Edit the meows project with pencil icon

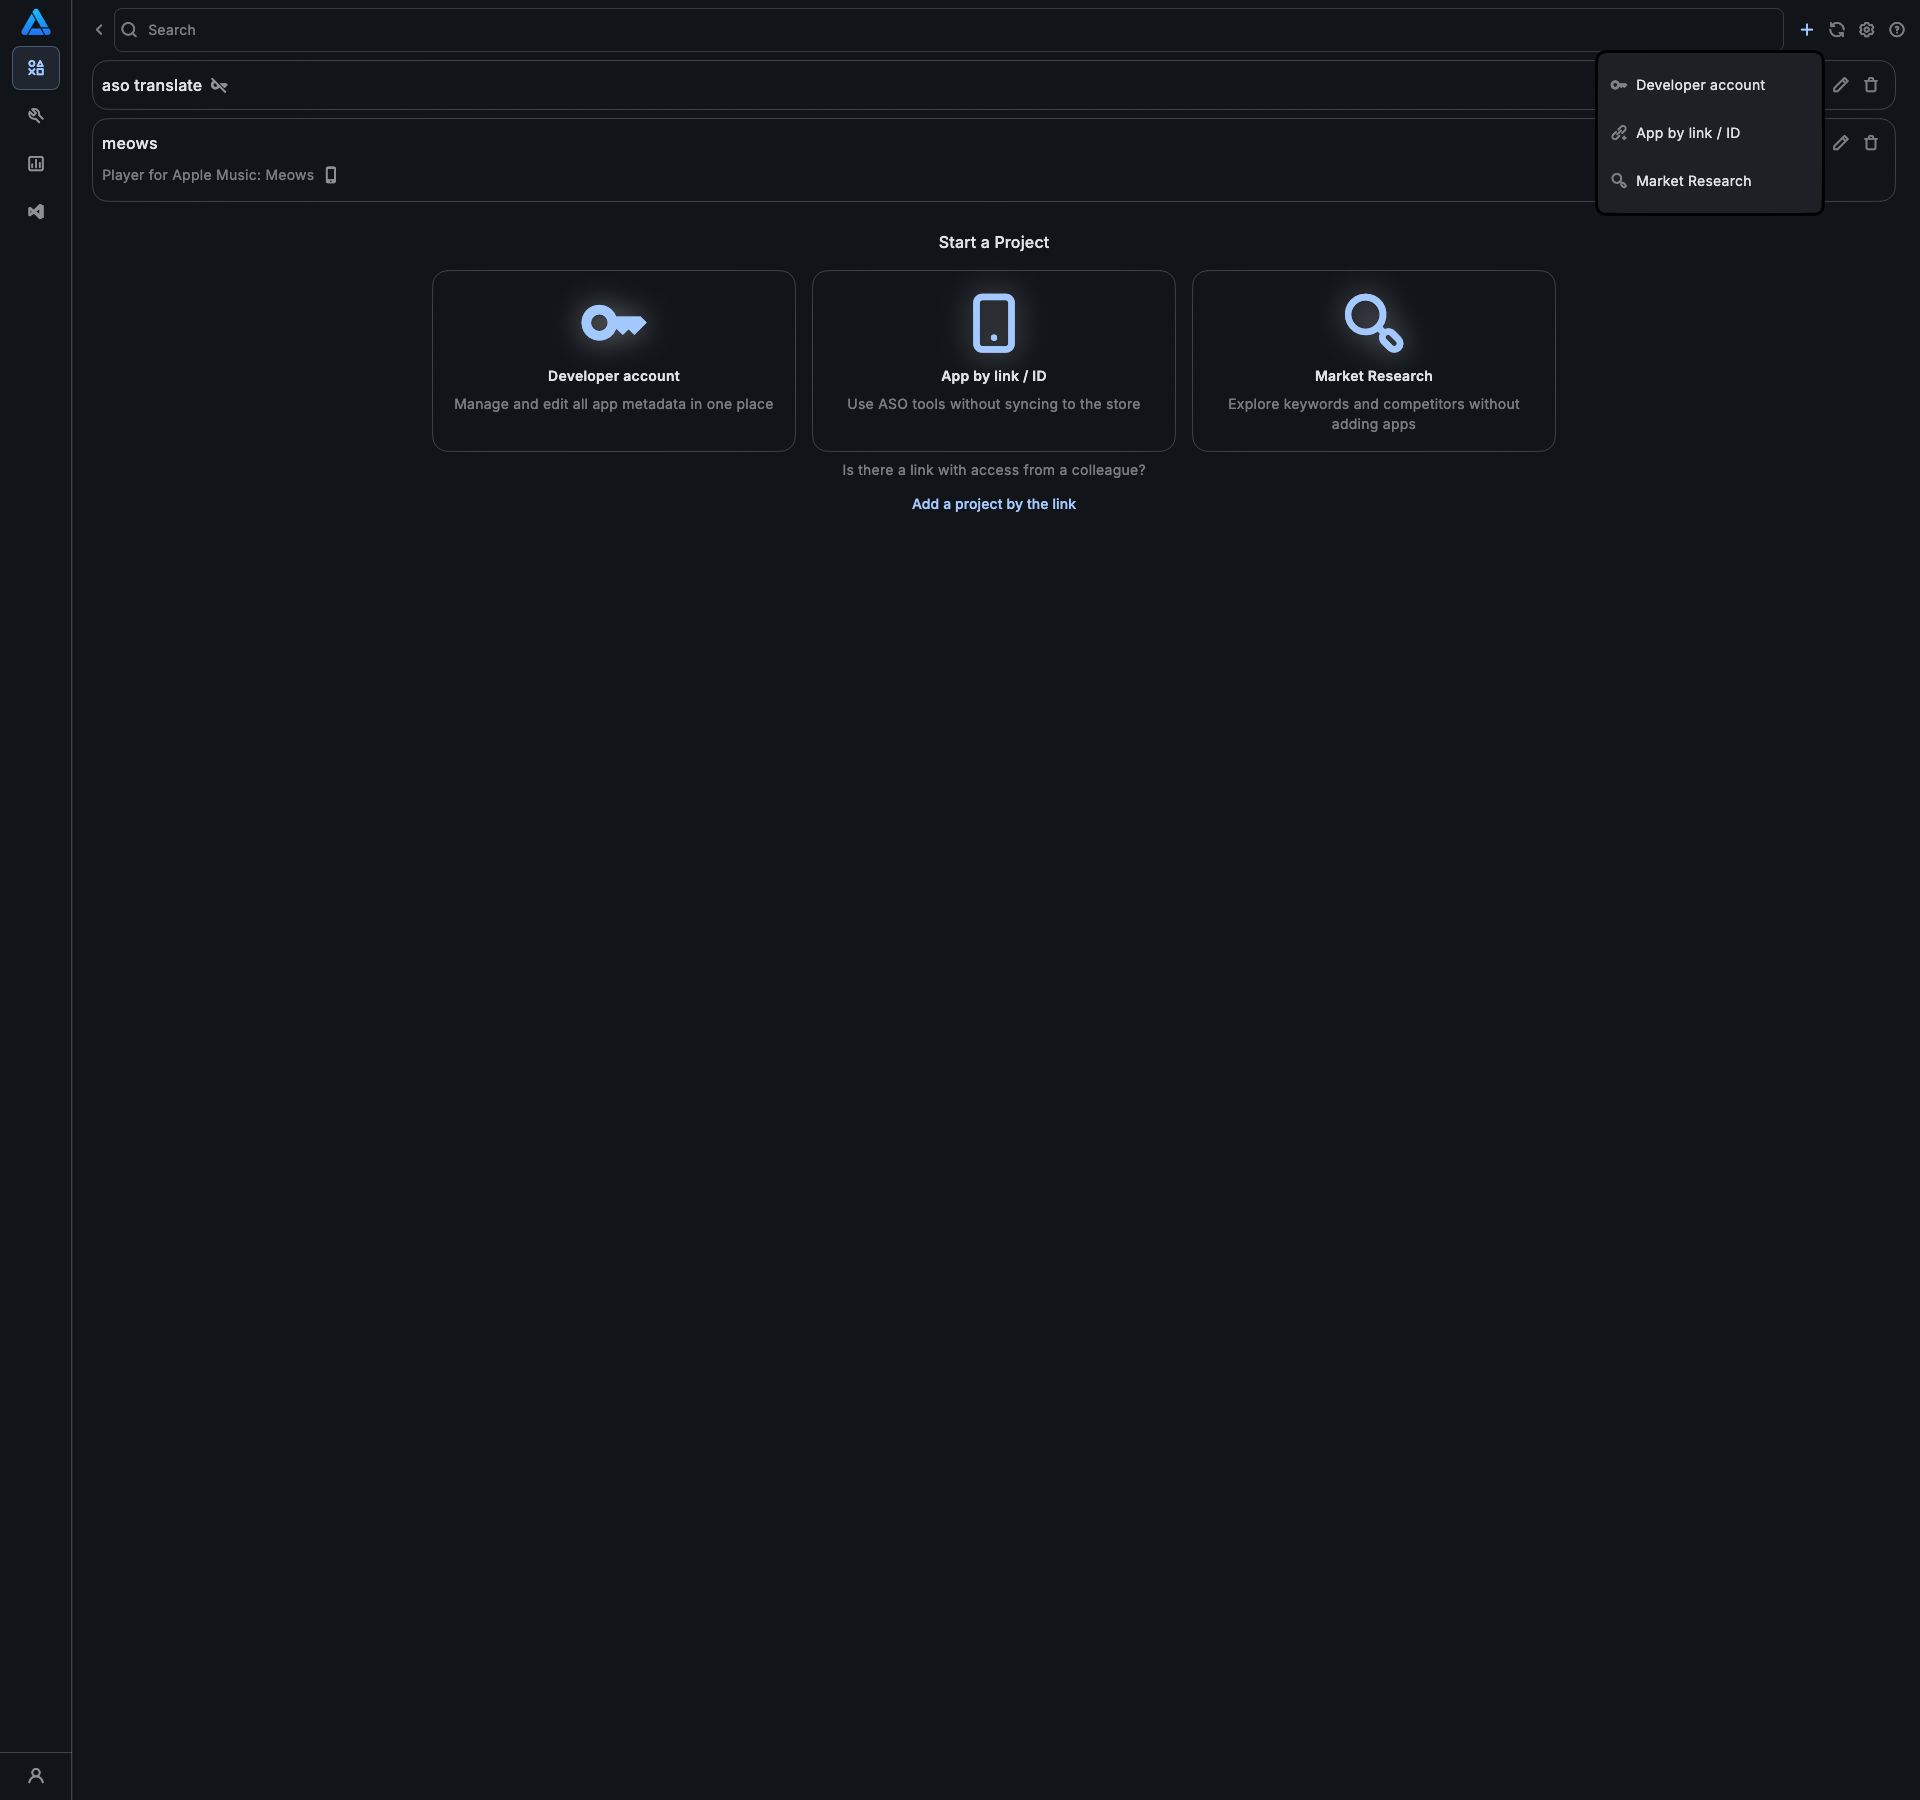pos(1840,143)
